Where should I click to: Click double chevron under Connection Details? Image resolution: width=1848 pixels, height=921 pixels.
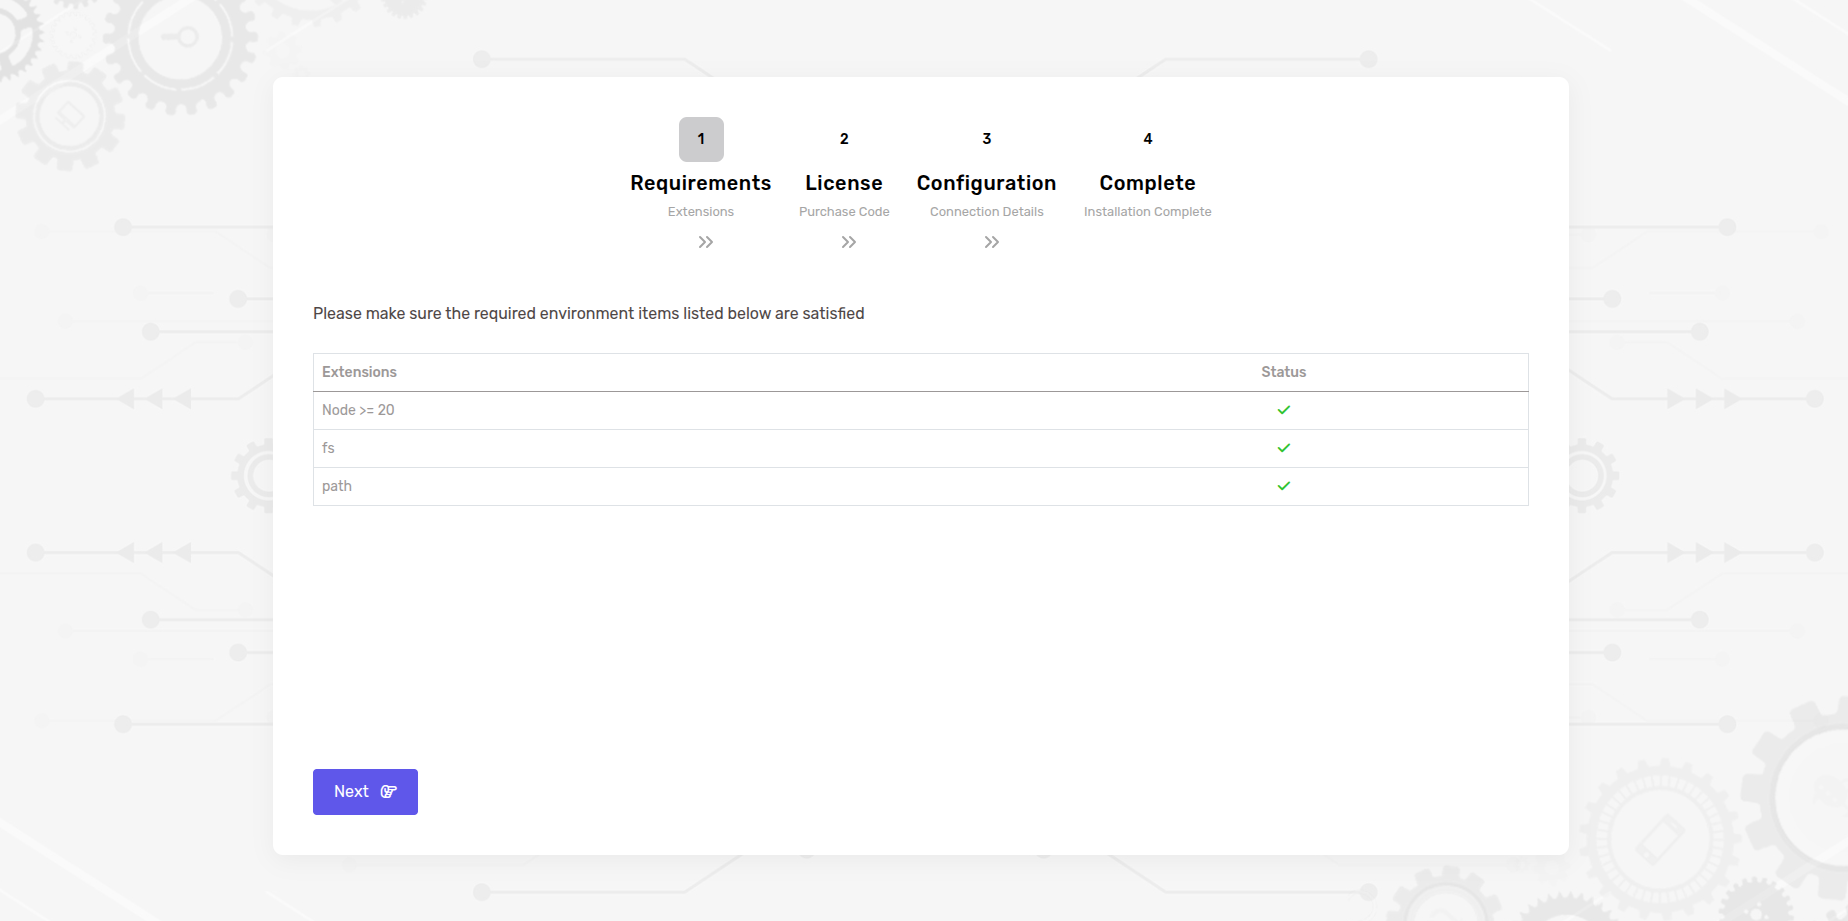point(992,242)
